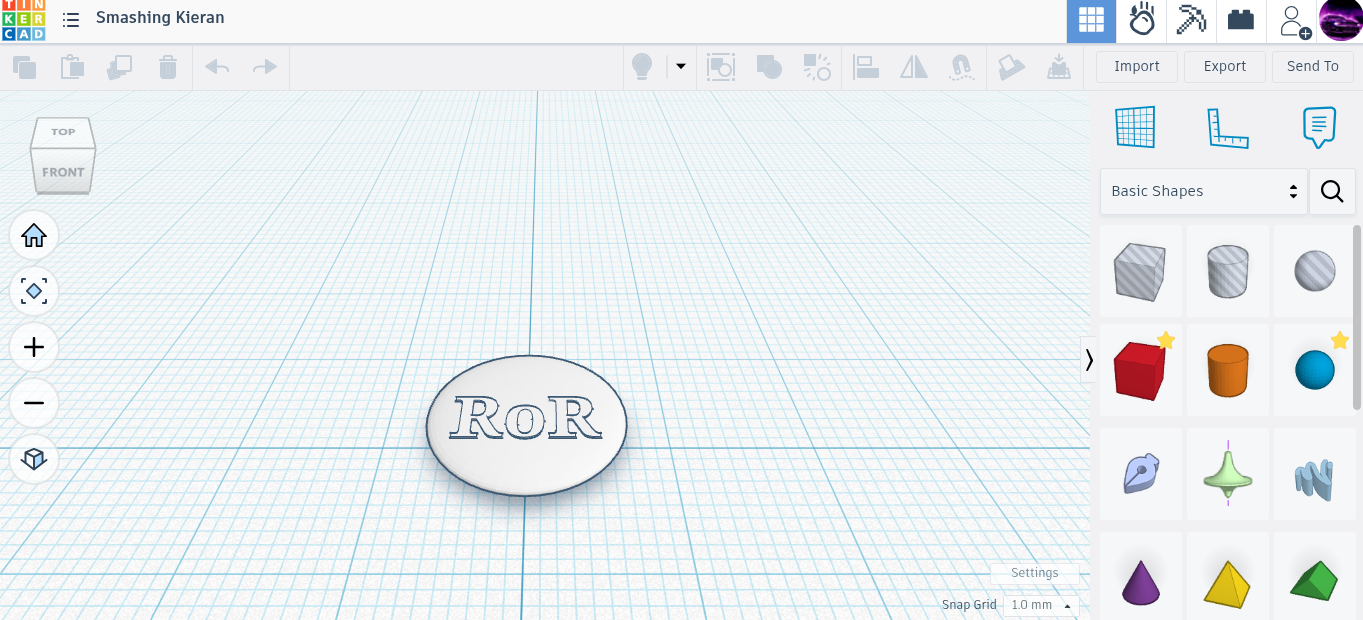Image resolution: width=1363 pixels, height=620 pixels.
Task: Click the Home view button
Action: (34, 236)
